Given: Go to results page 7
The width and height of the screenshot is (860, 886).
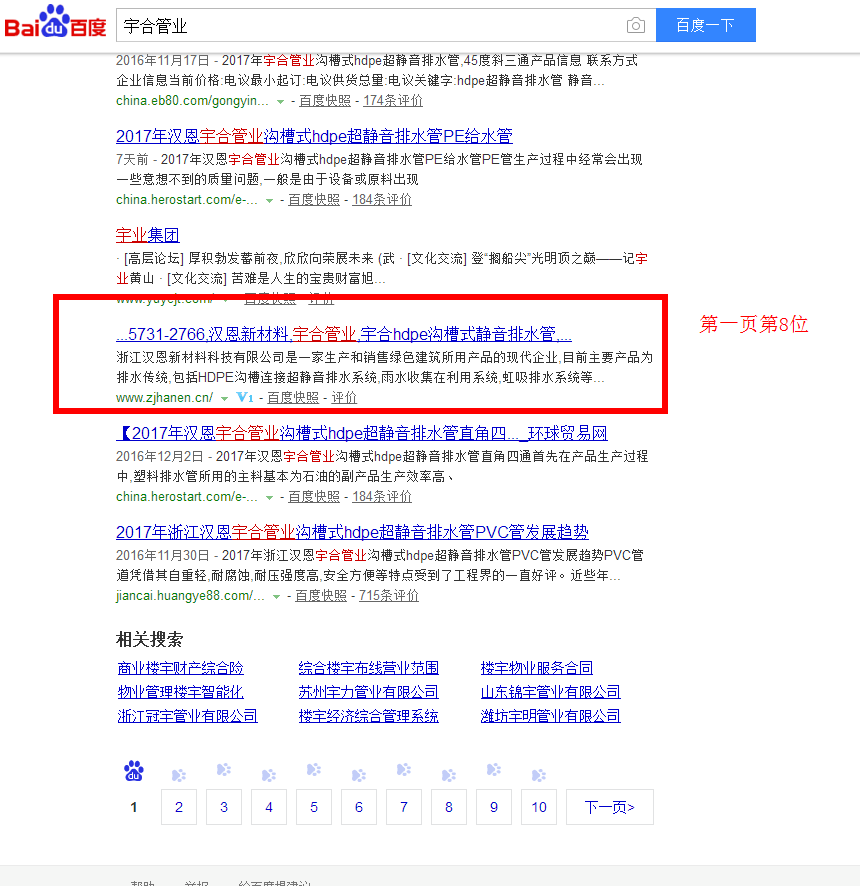Looking at the screenshot, I should (403, 807).
